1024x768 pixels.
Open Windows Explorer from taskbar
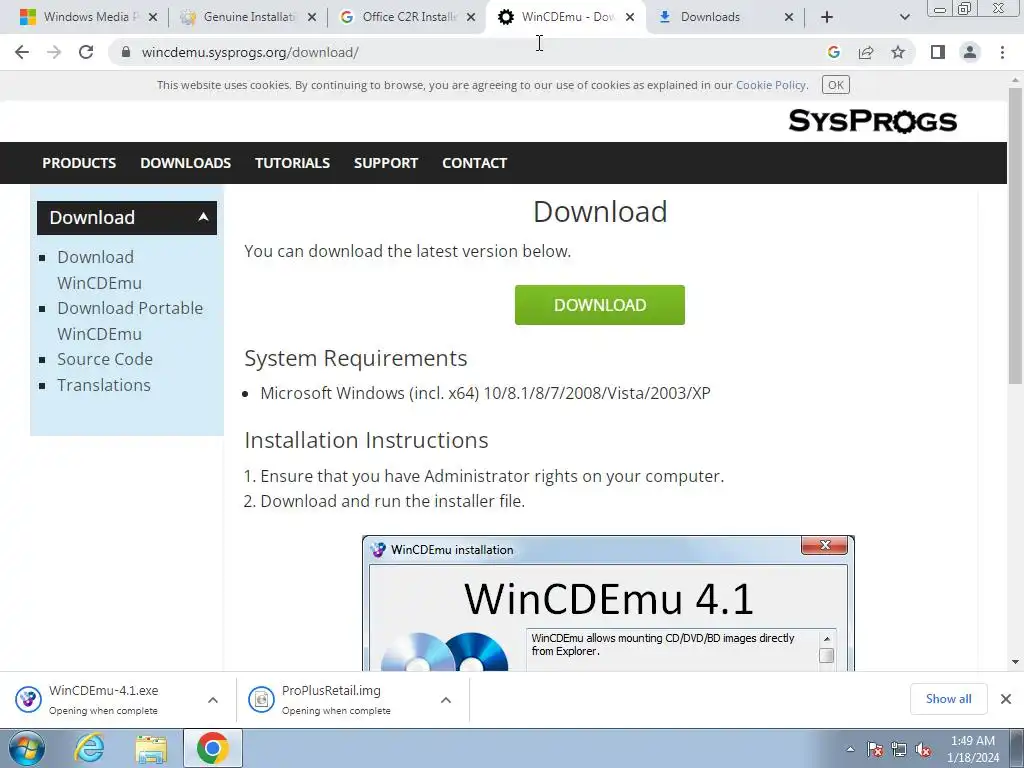click(151, 748)
